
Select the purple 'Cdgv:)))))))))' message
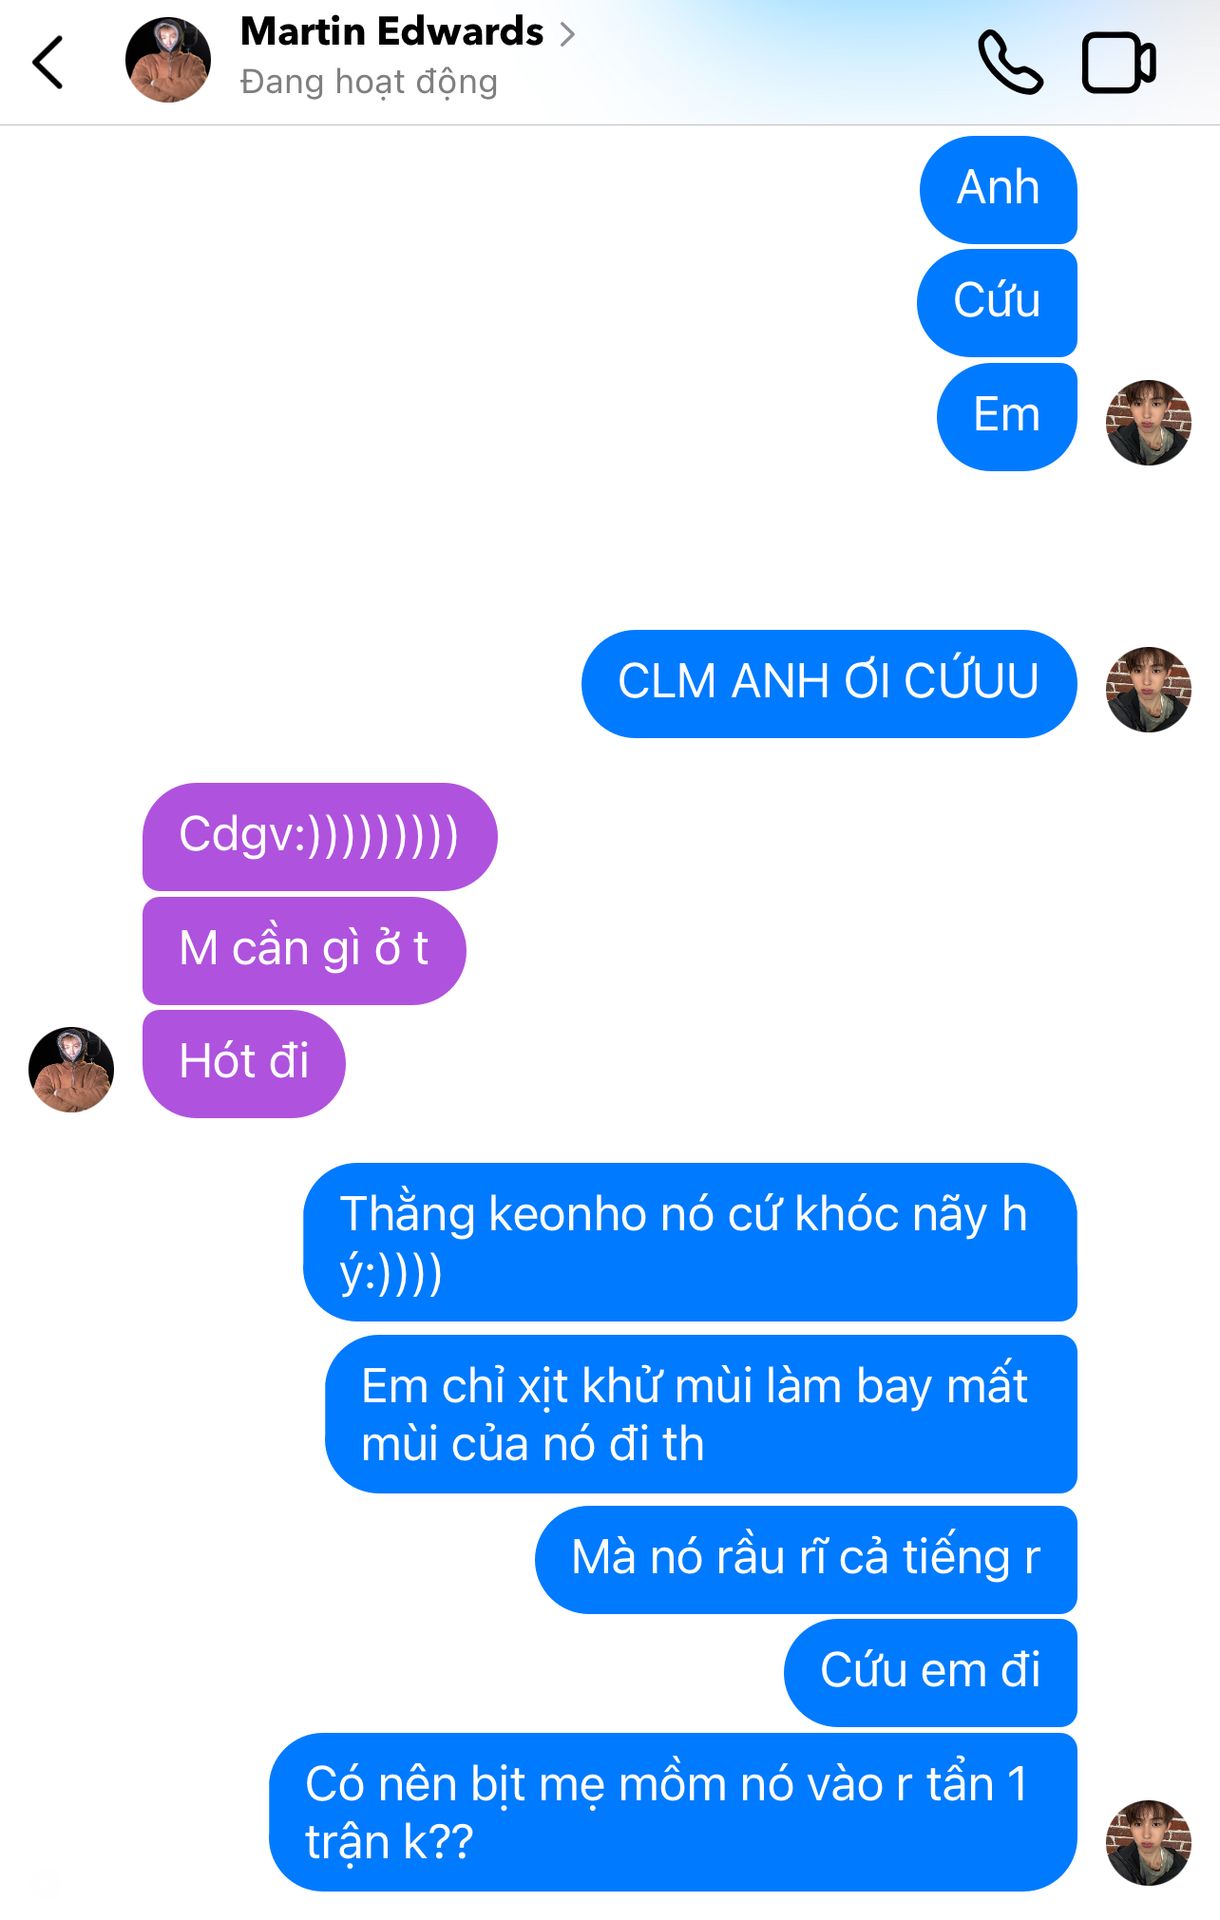click(320, 836)
